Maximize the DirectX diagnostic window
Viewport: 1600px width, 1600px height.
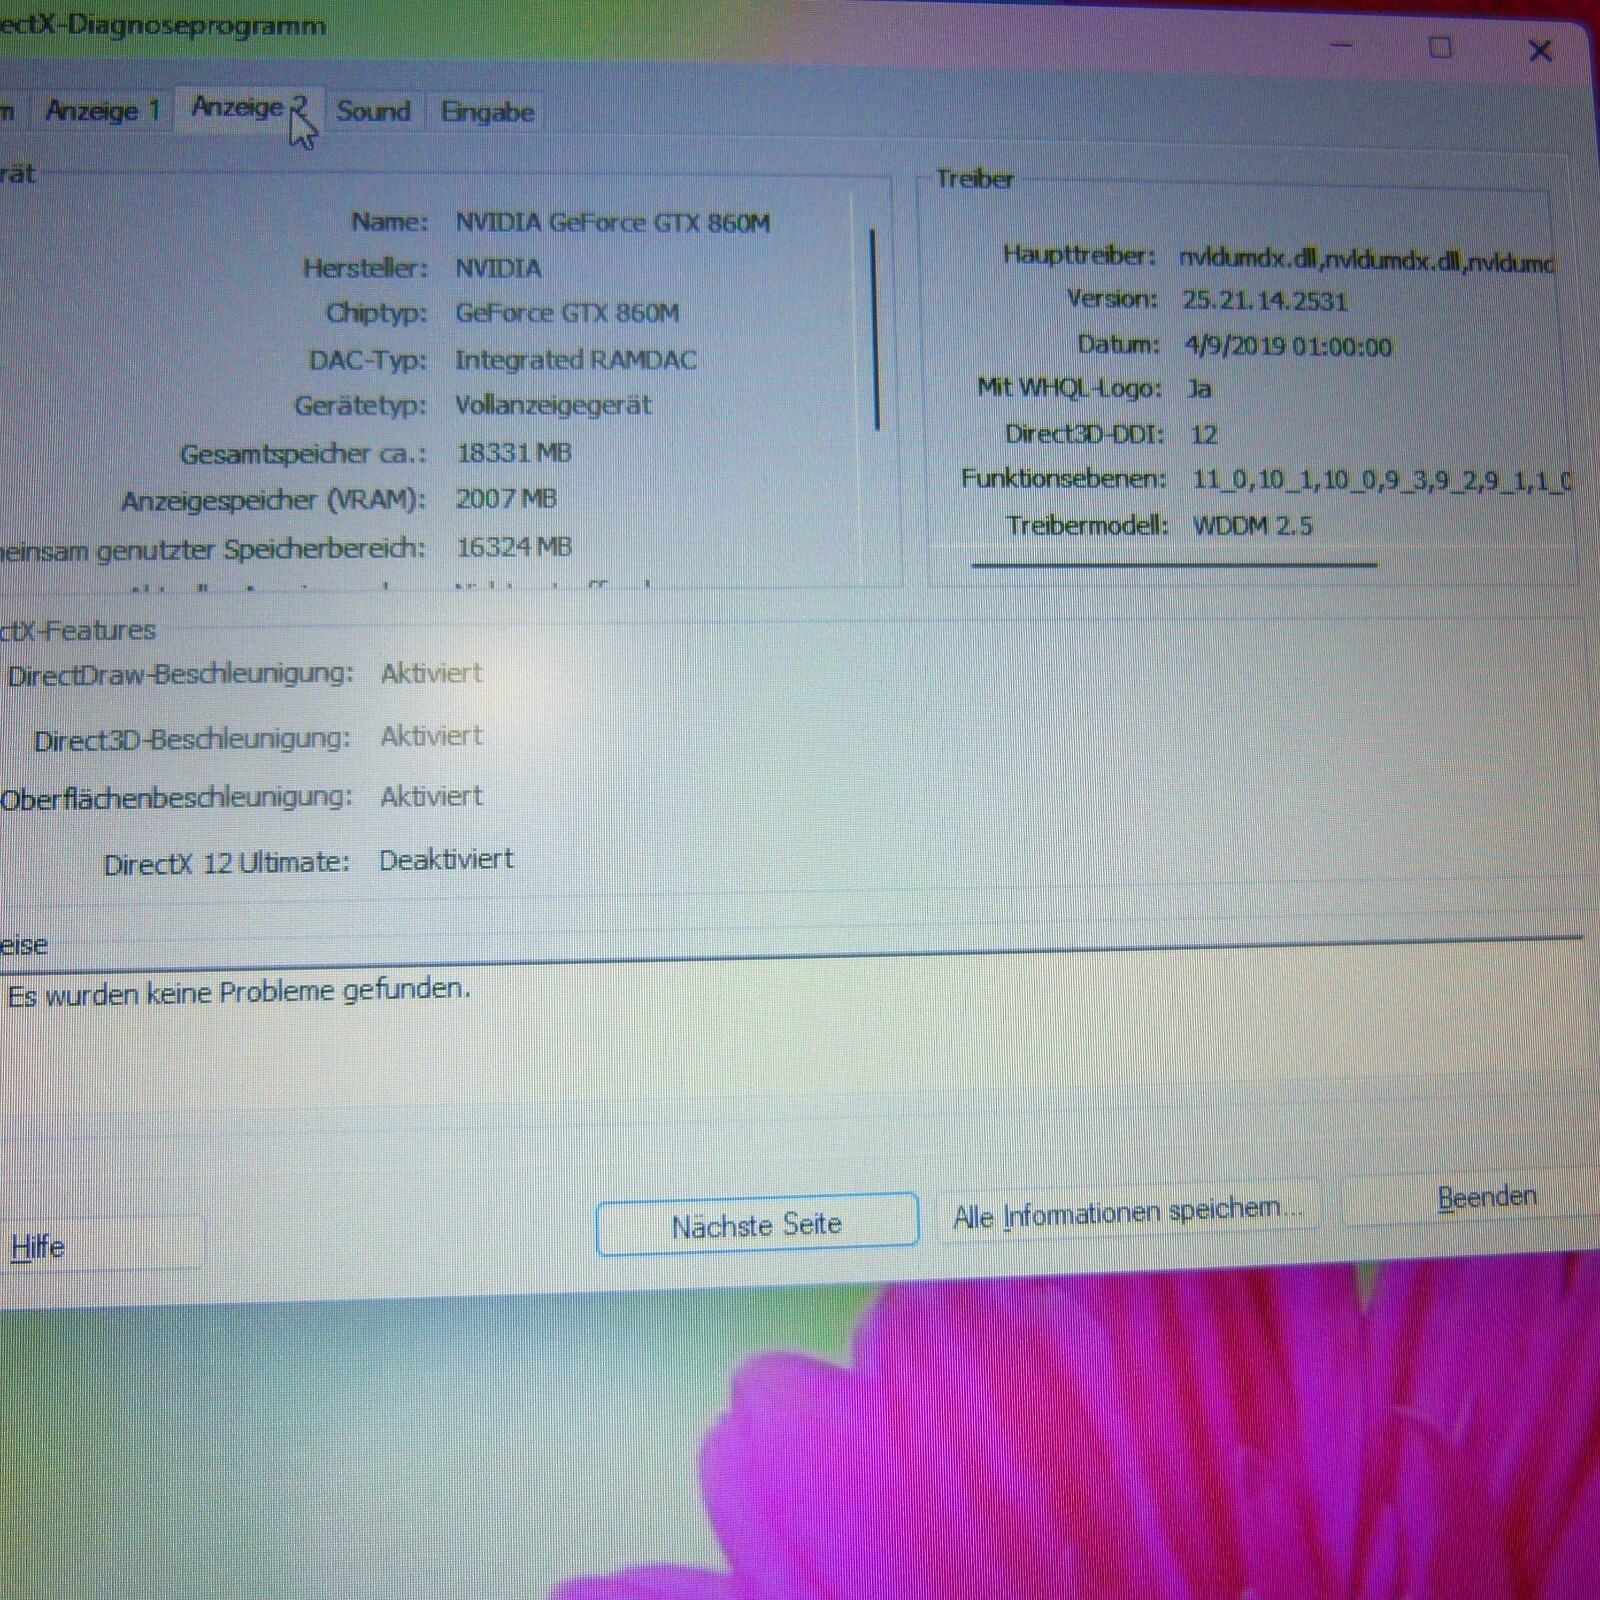1440,47
